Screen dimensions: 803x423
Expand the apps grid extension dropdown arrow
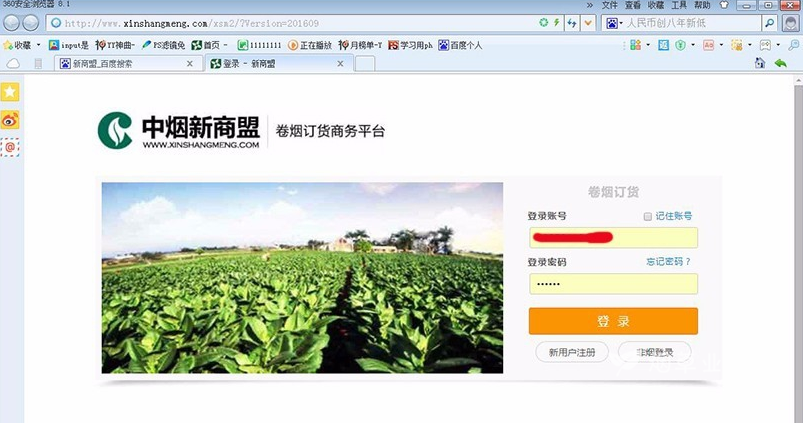(648, 45)
